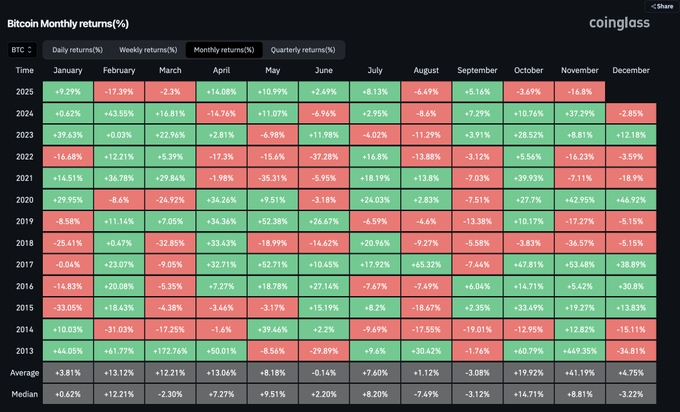
Task: Click the Average row label
Action: pos(24,372)
